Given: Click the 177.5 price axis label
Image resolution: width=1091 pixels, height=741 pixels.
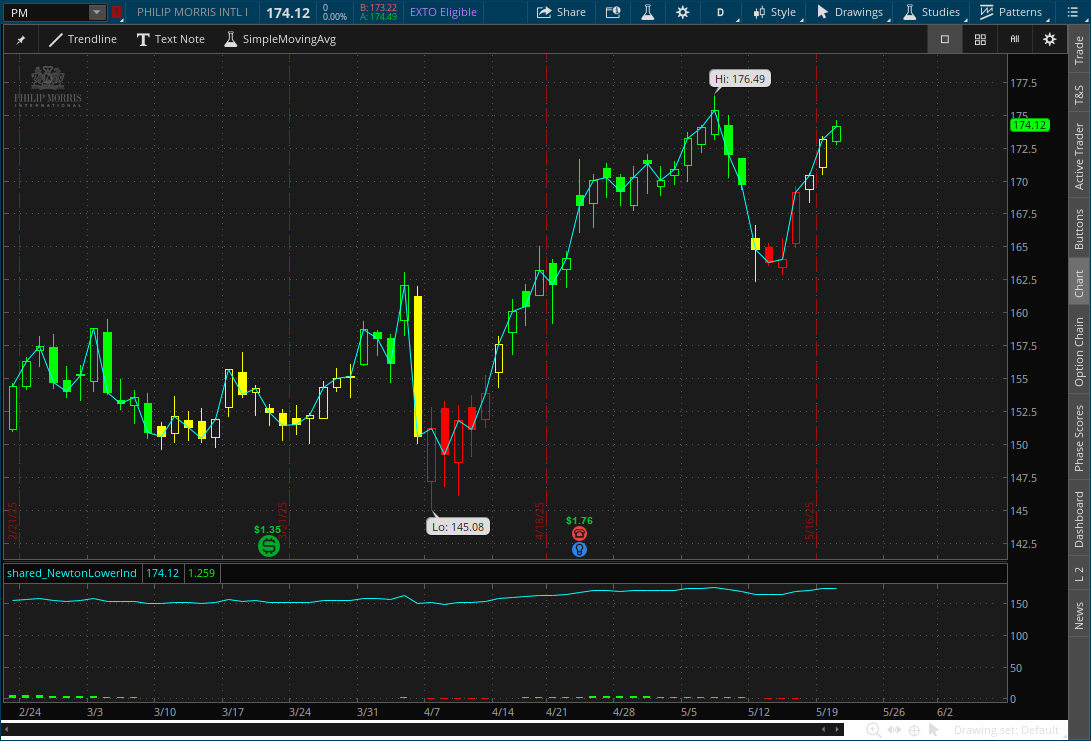Looking at the screenshot, I should coord(1024,83).
